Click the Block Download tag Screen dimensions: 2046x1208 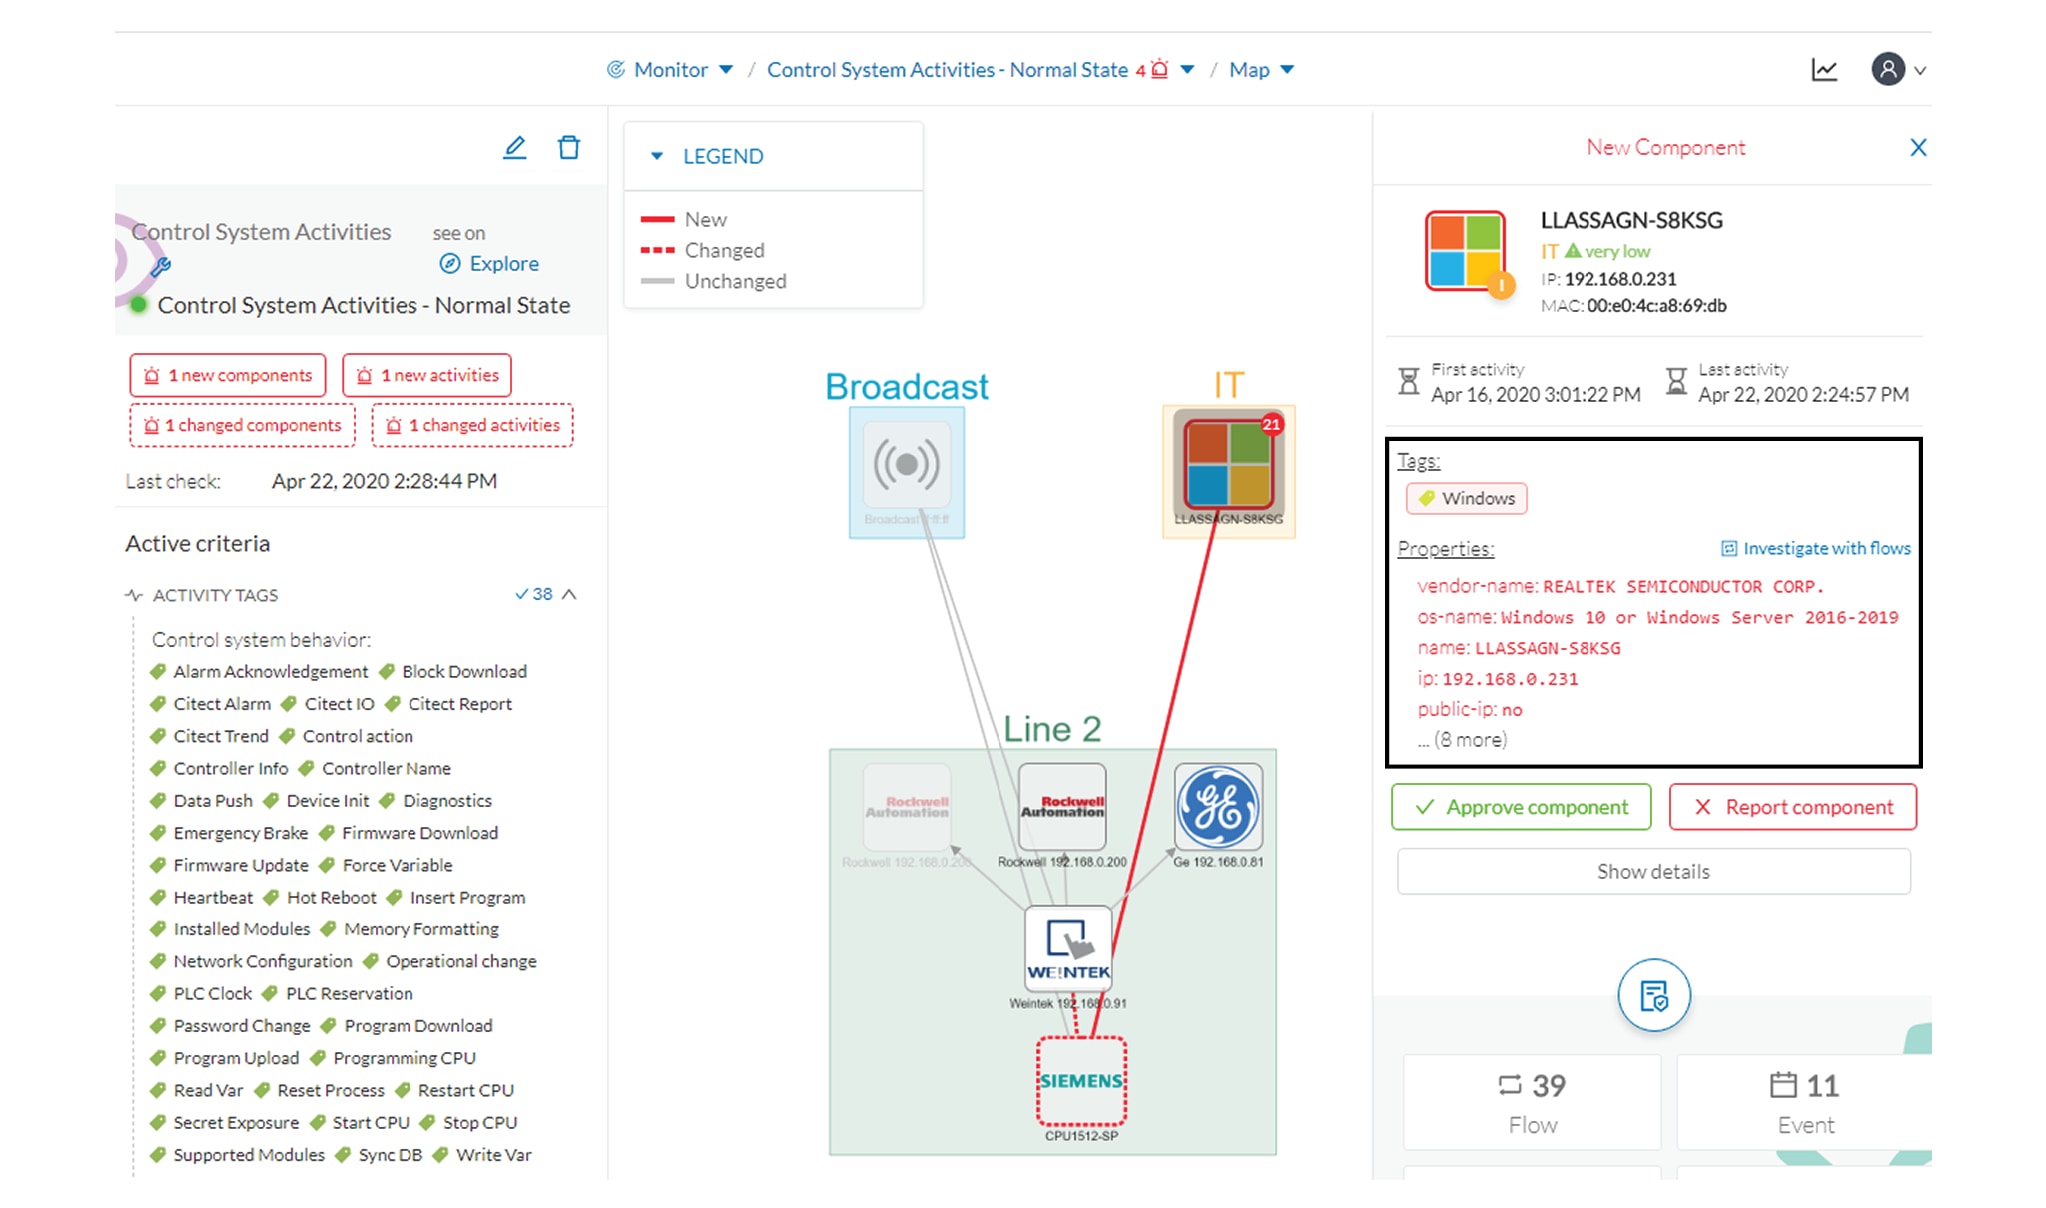(x=454, y=672)
